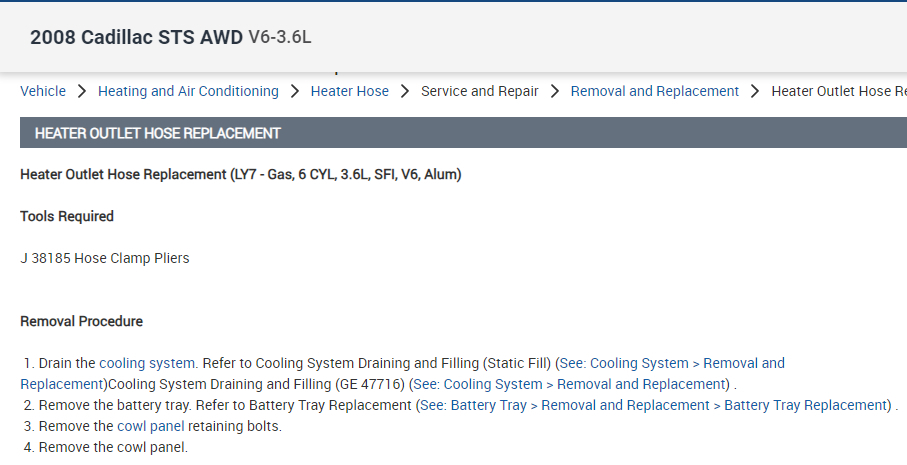Open the See: Cooling System link after Static Fill
The width and height of the screenshot is (907, 465).
tap(672, 363)
